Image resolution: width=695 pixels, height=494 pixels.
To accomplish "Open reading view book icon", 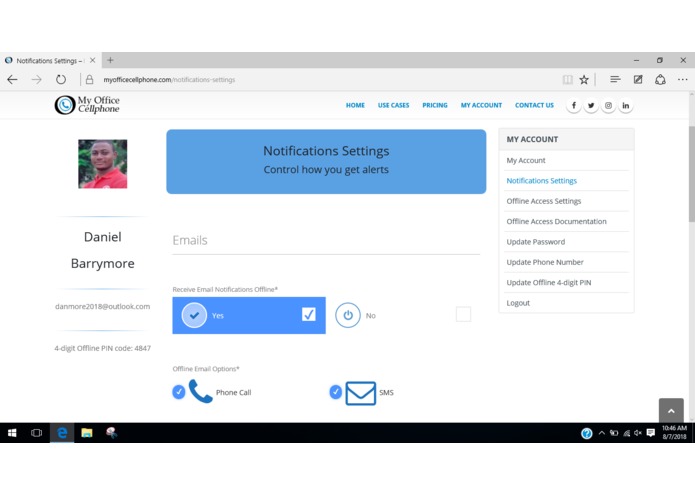I will pos(567,80).
